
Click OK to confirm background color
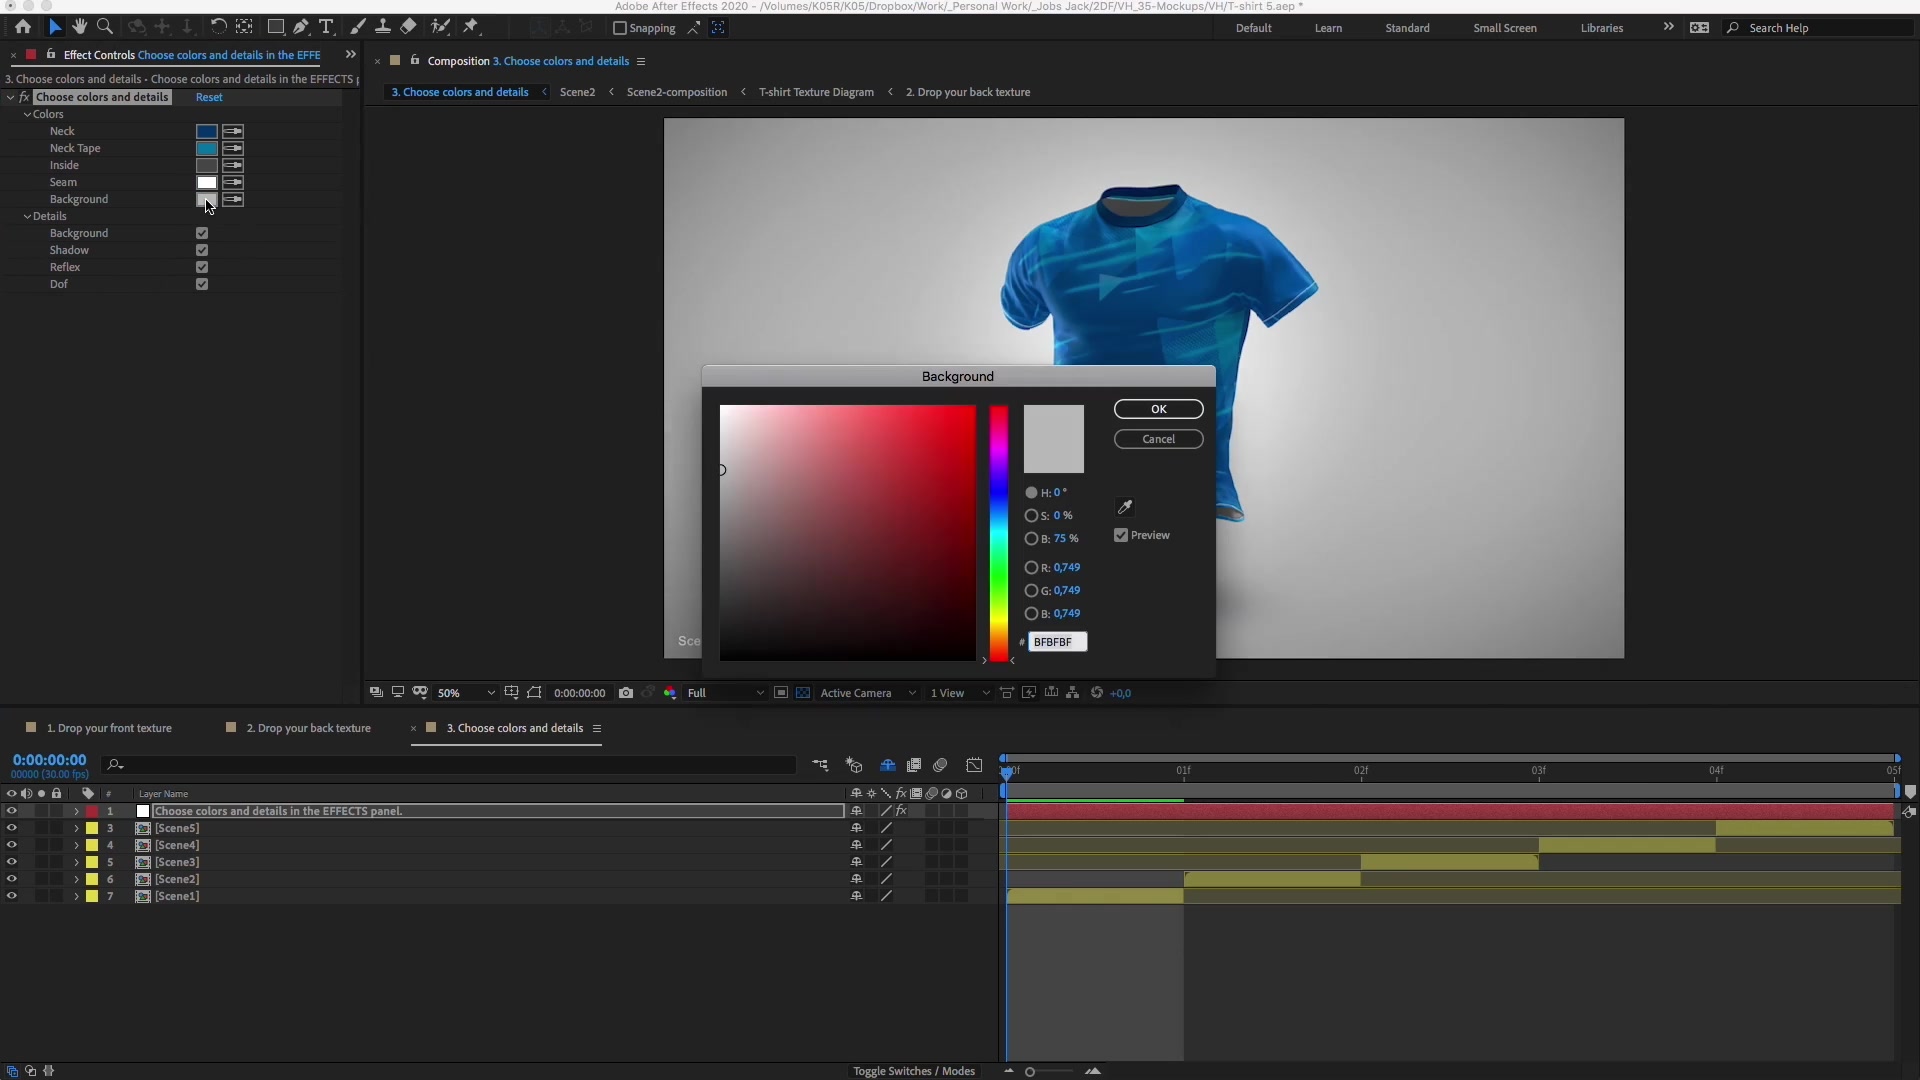(1158, 407)
